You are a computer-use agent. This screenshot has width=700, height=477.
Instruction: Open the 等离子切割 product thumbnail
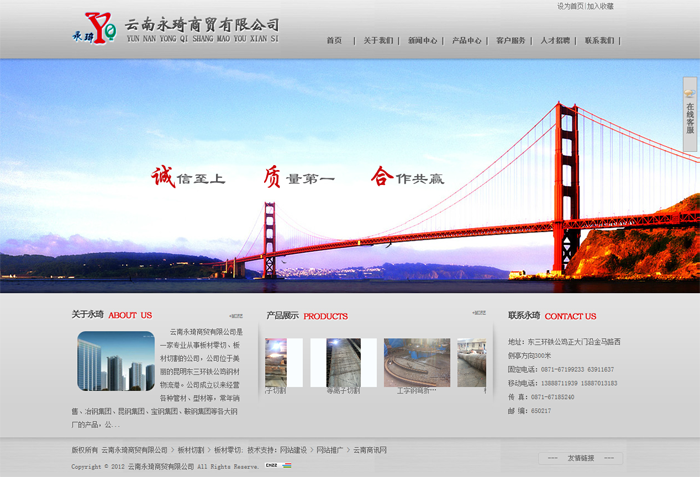point(342,363)
